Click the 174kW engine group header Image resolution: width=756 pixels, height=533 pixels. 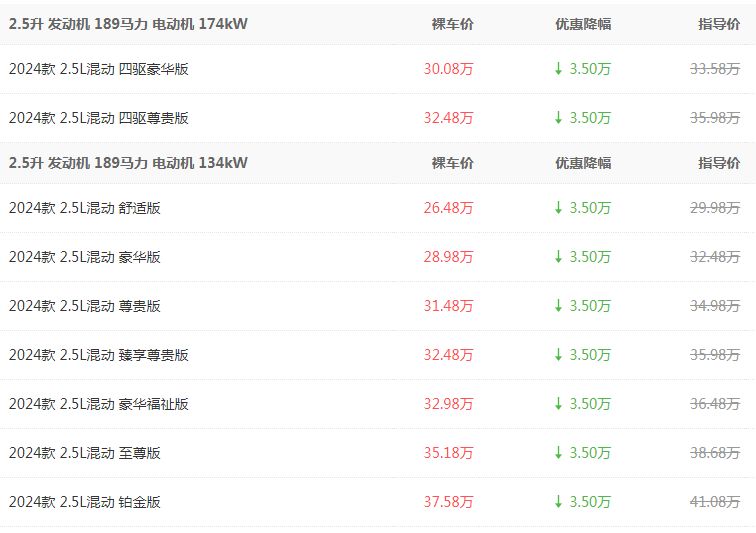pyautogui.click(x=128, y=24)
